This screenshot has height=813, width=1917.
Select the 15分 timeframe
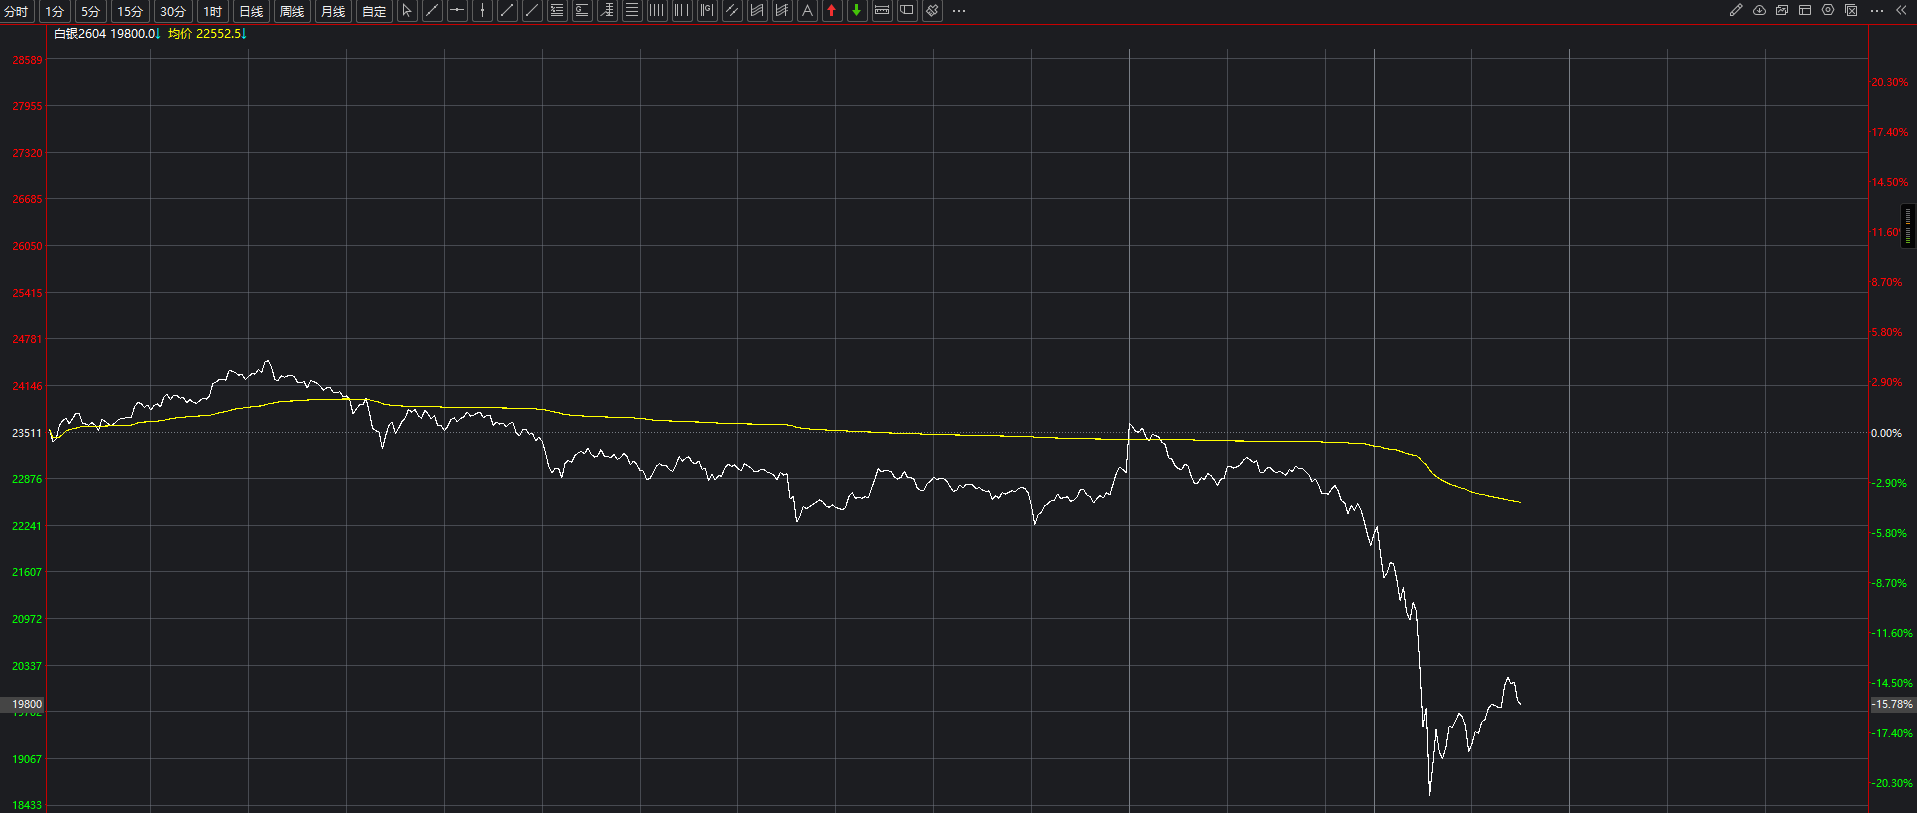(130, 12)
